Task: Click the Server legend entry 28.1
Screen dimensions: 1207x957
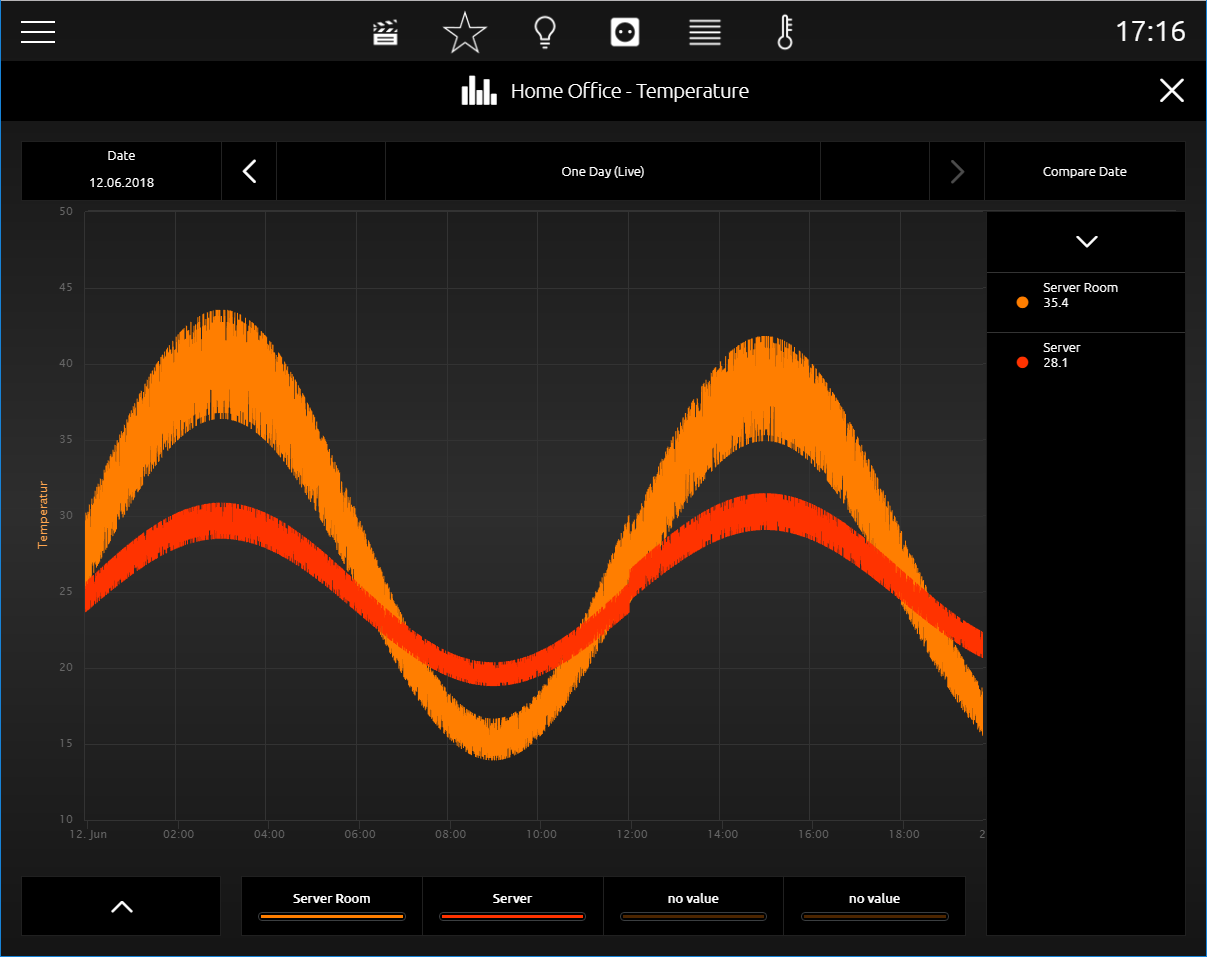Action: pos(1086,362)
